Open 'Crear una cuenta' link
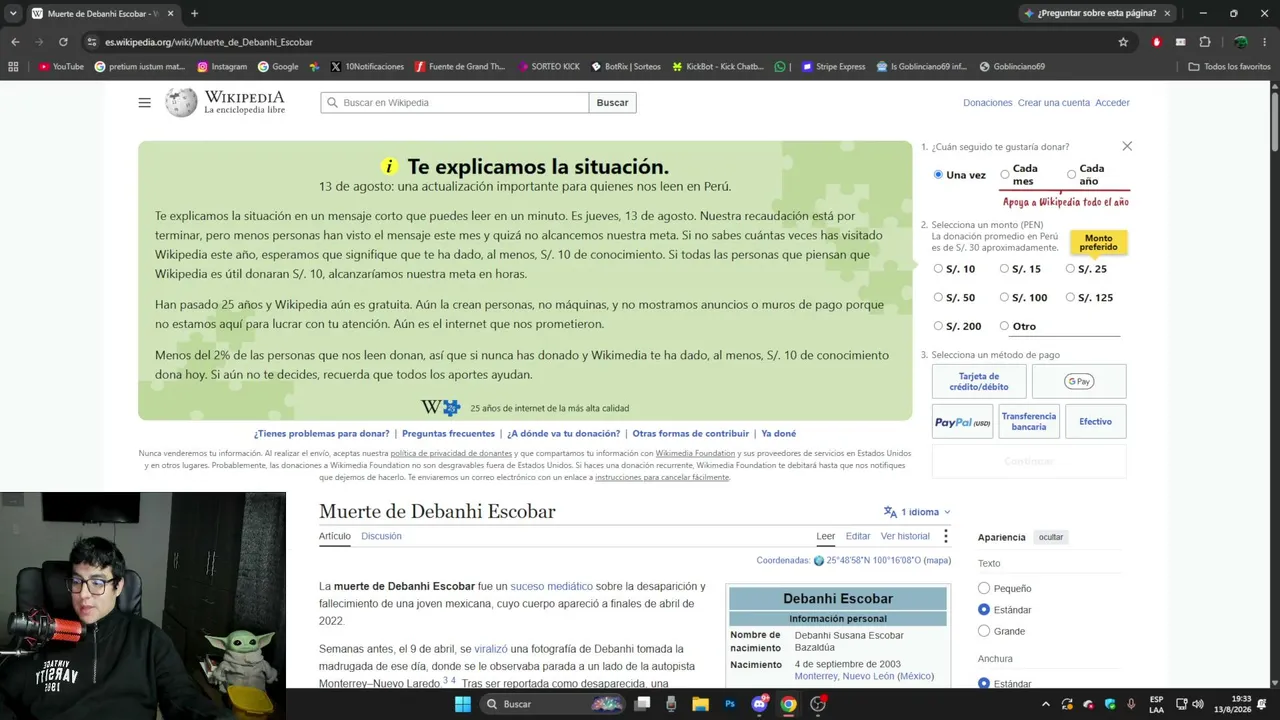The width and height of the screenshot is (1280, 720). (x=1054, y=103)
